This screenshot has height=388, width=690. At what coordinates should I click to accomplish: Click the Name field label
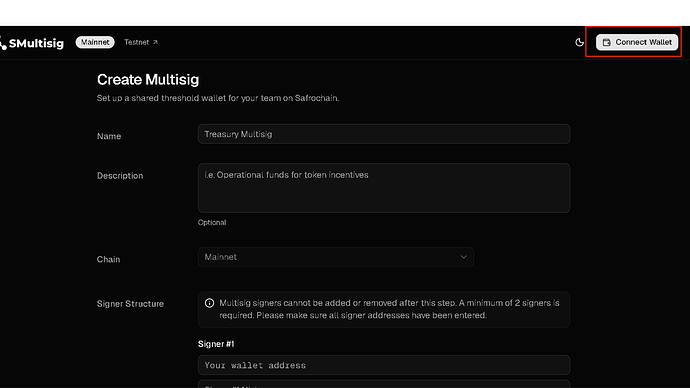(x=109, y=136)
